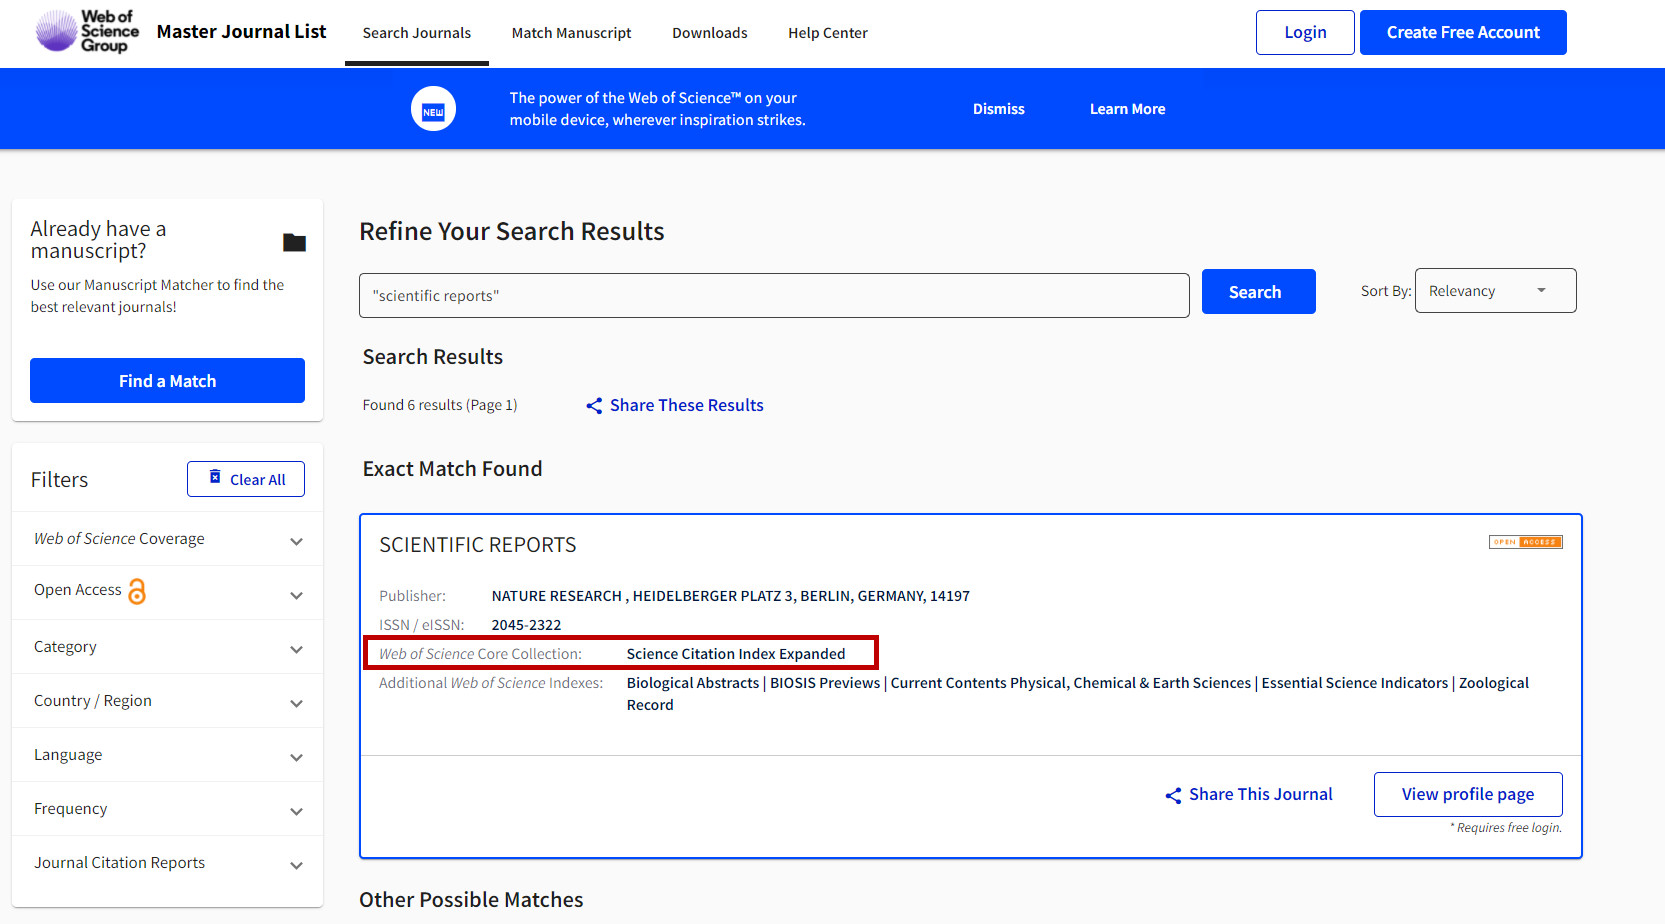Click the Find a Match button

tap(167, 381)
